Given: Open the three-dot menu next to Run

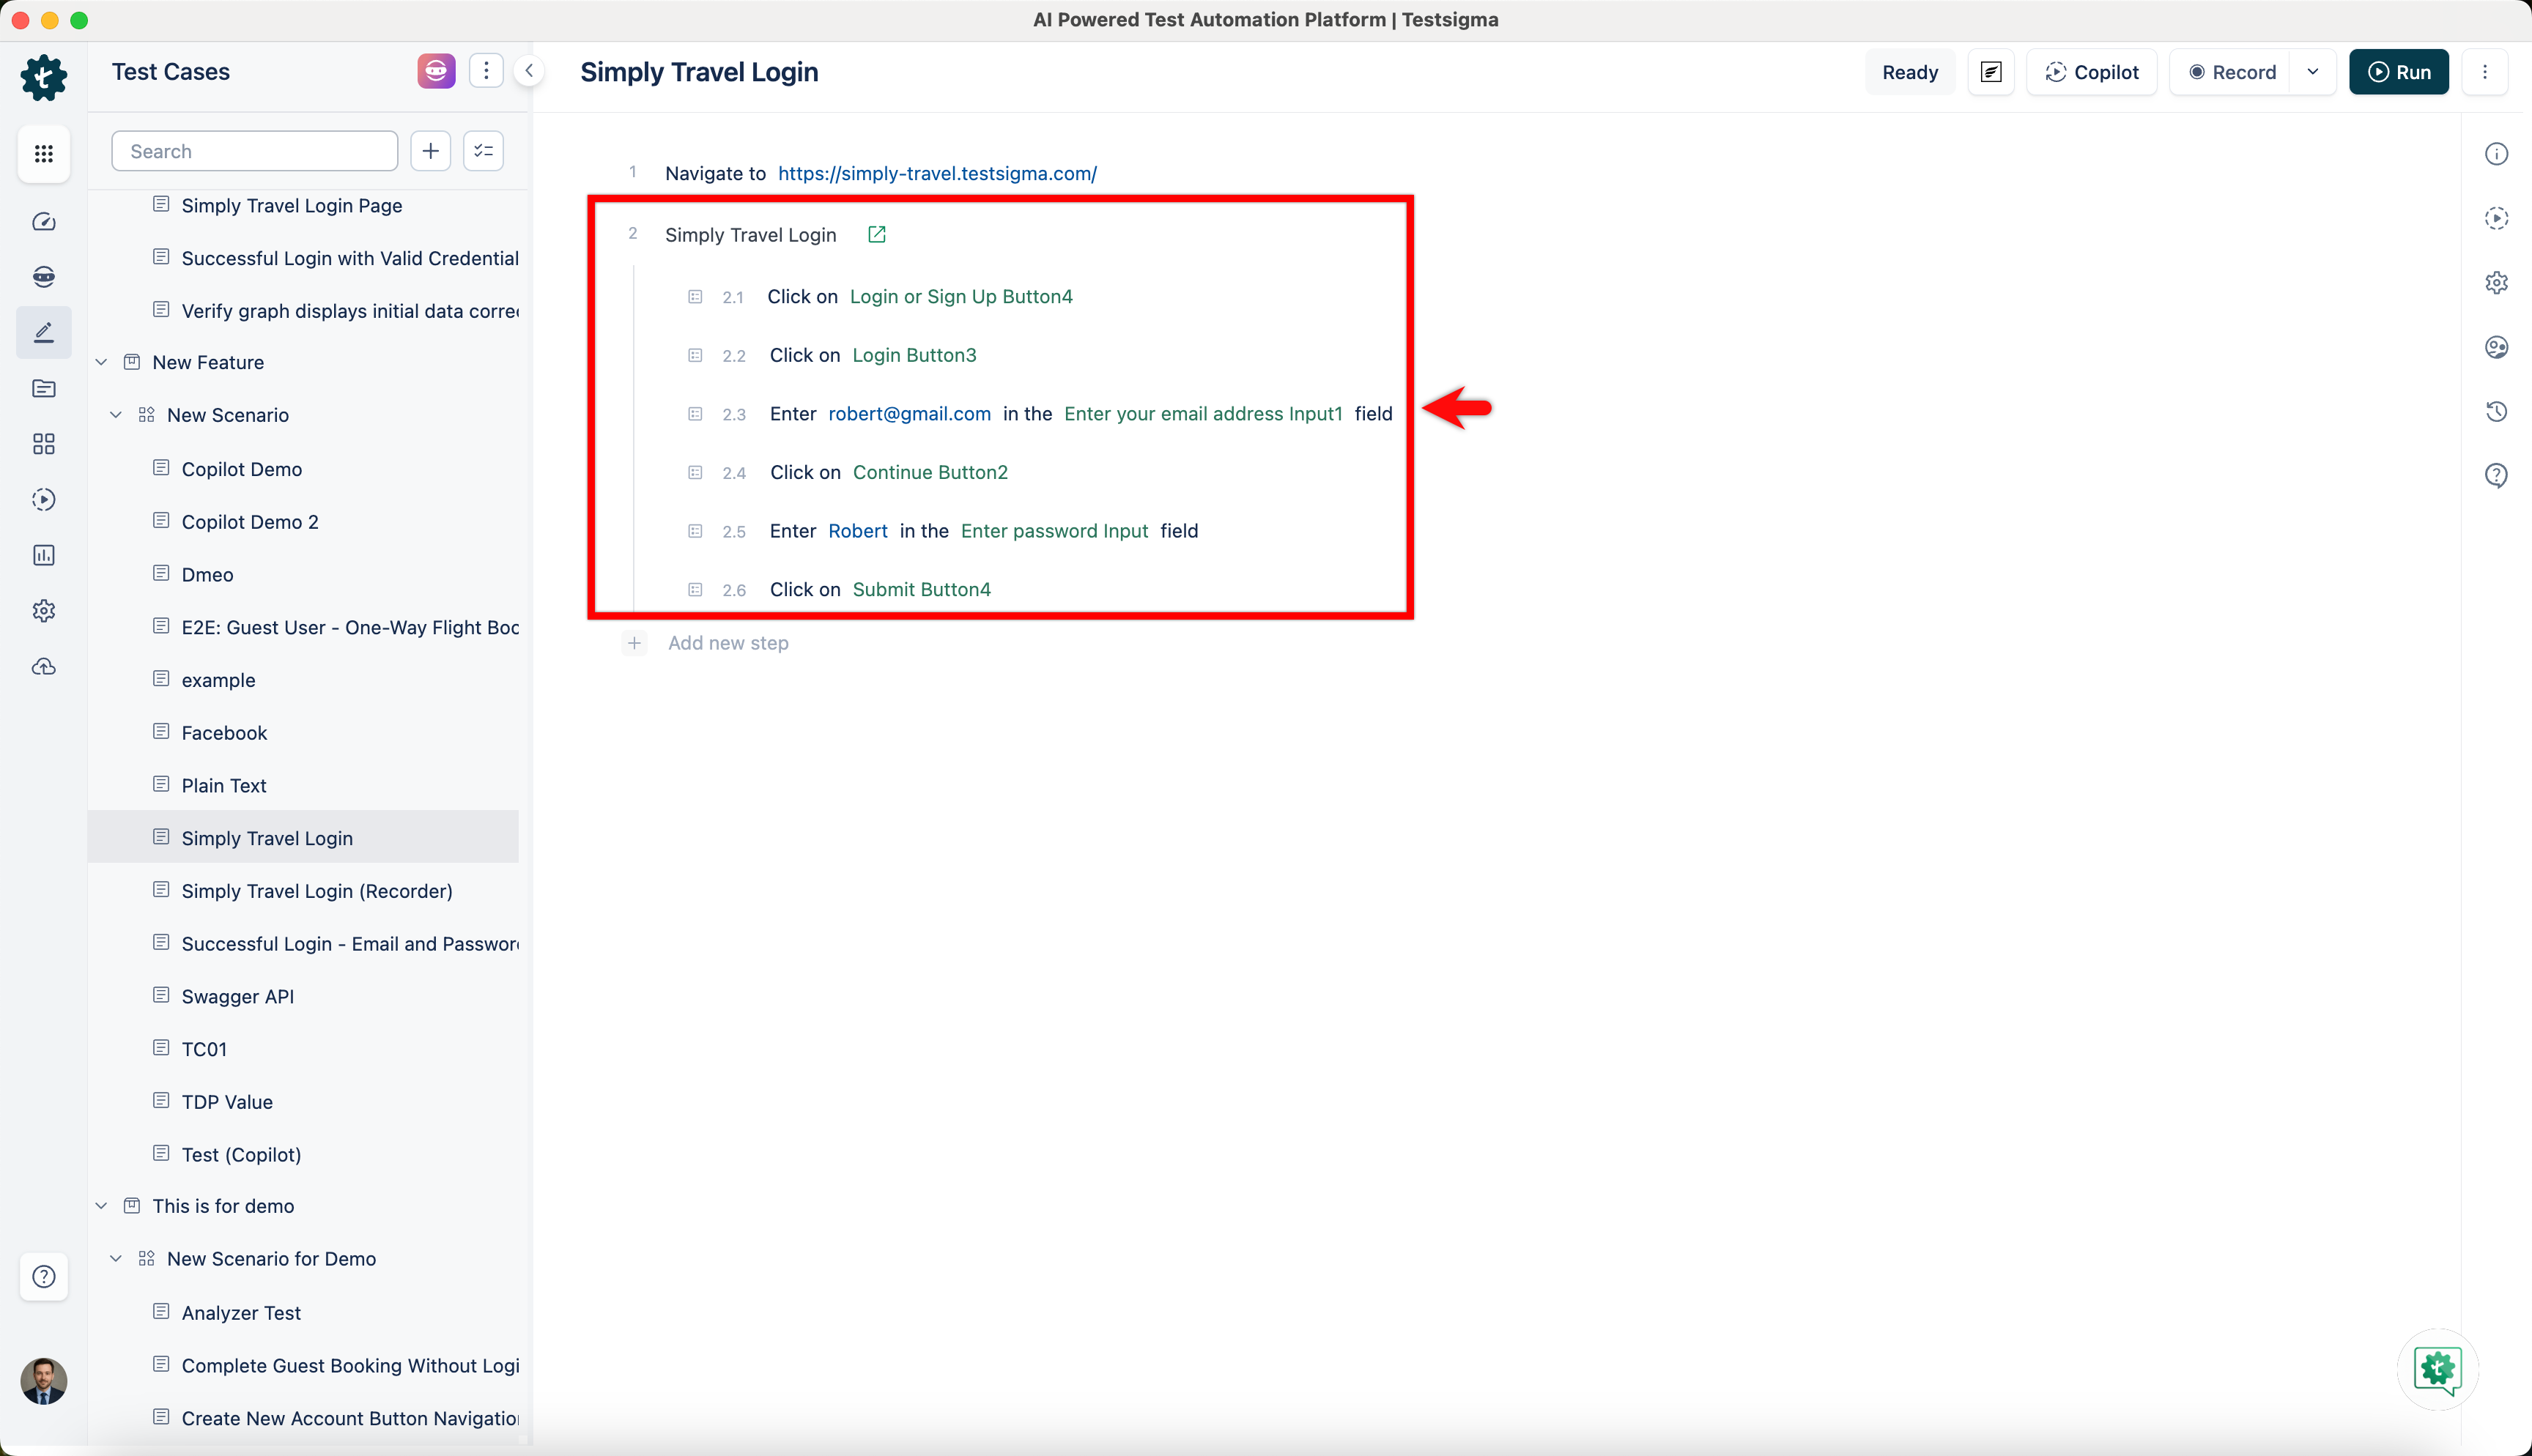Looking at the screenshot, I should 2484,72.
